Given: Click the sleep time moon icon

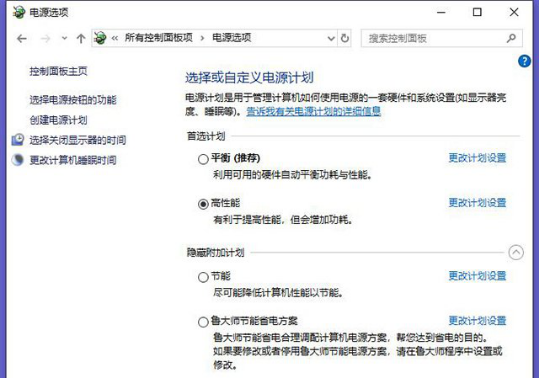Looking at the screenshot, I should [17, 160].
